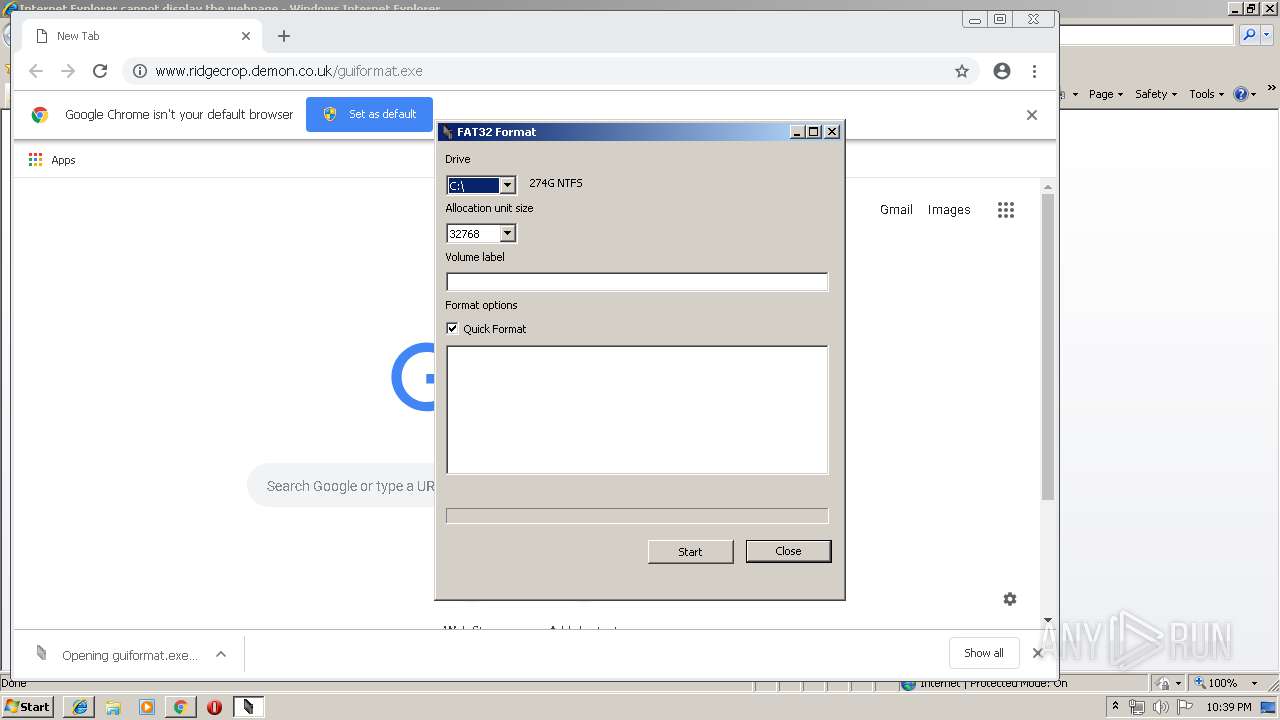The height and width of the screenshot is (720, 1280).
Task: Open the Tools menu in Internet Explorer
Action: 1207,94
